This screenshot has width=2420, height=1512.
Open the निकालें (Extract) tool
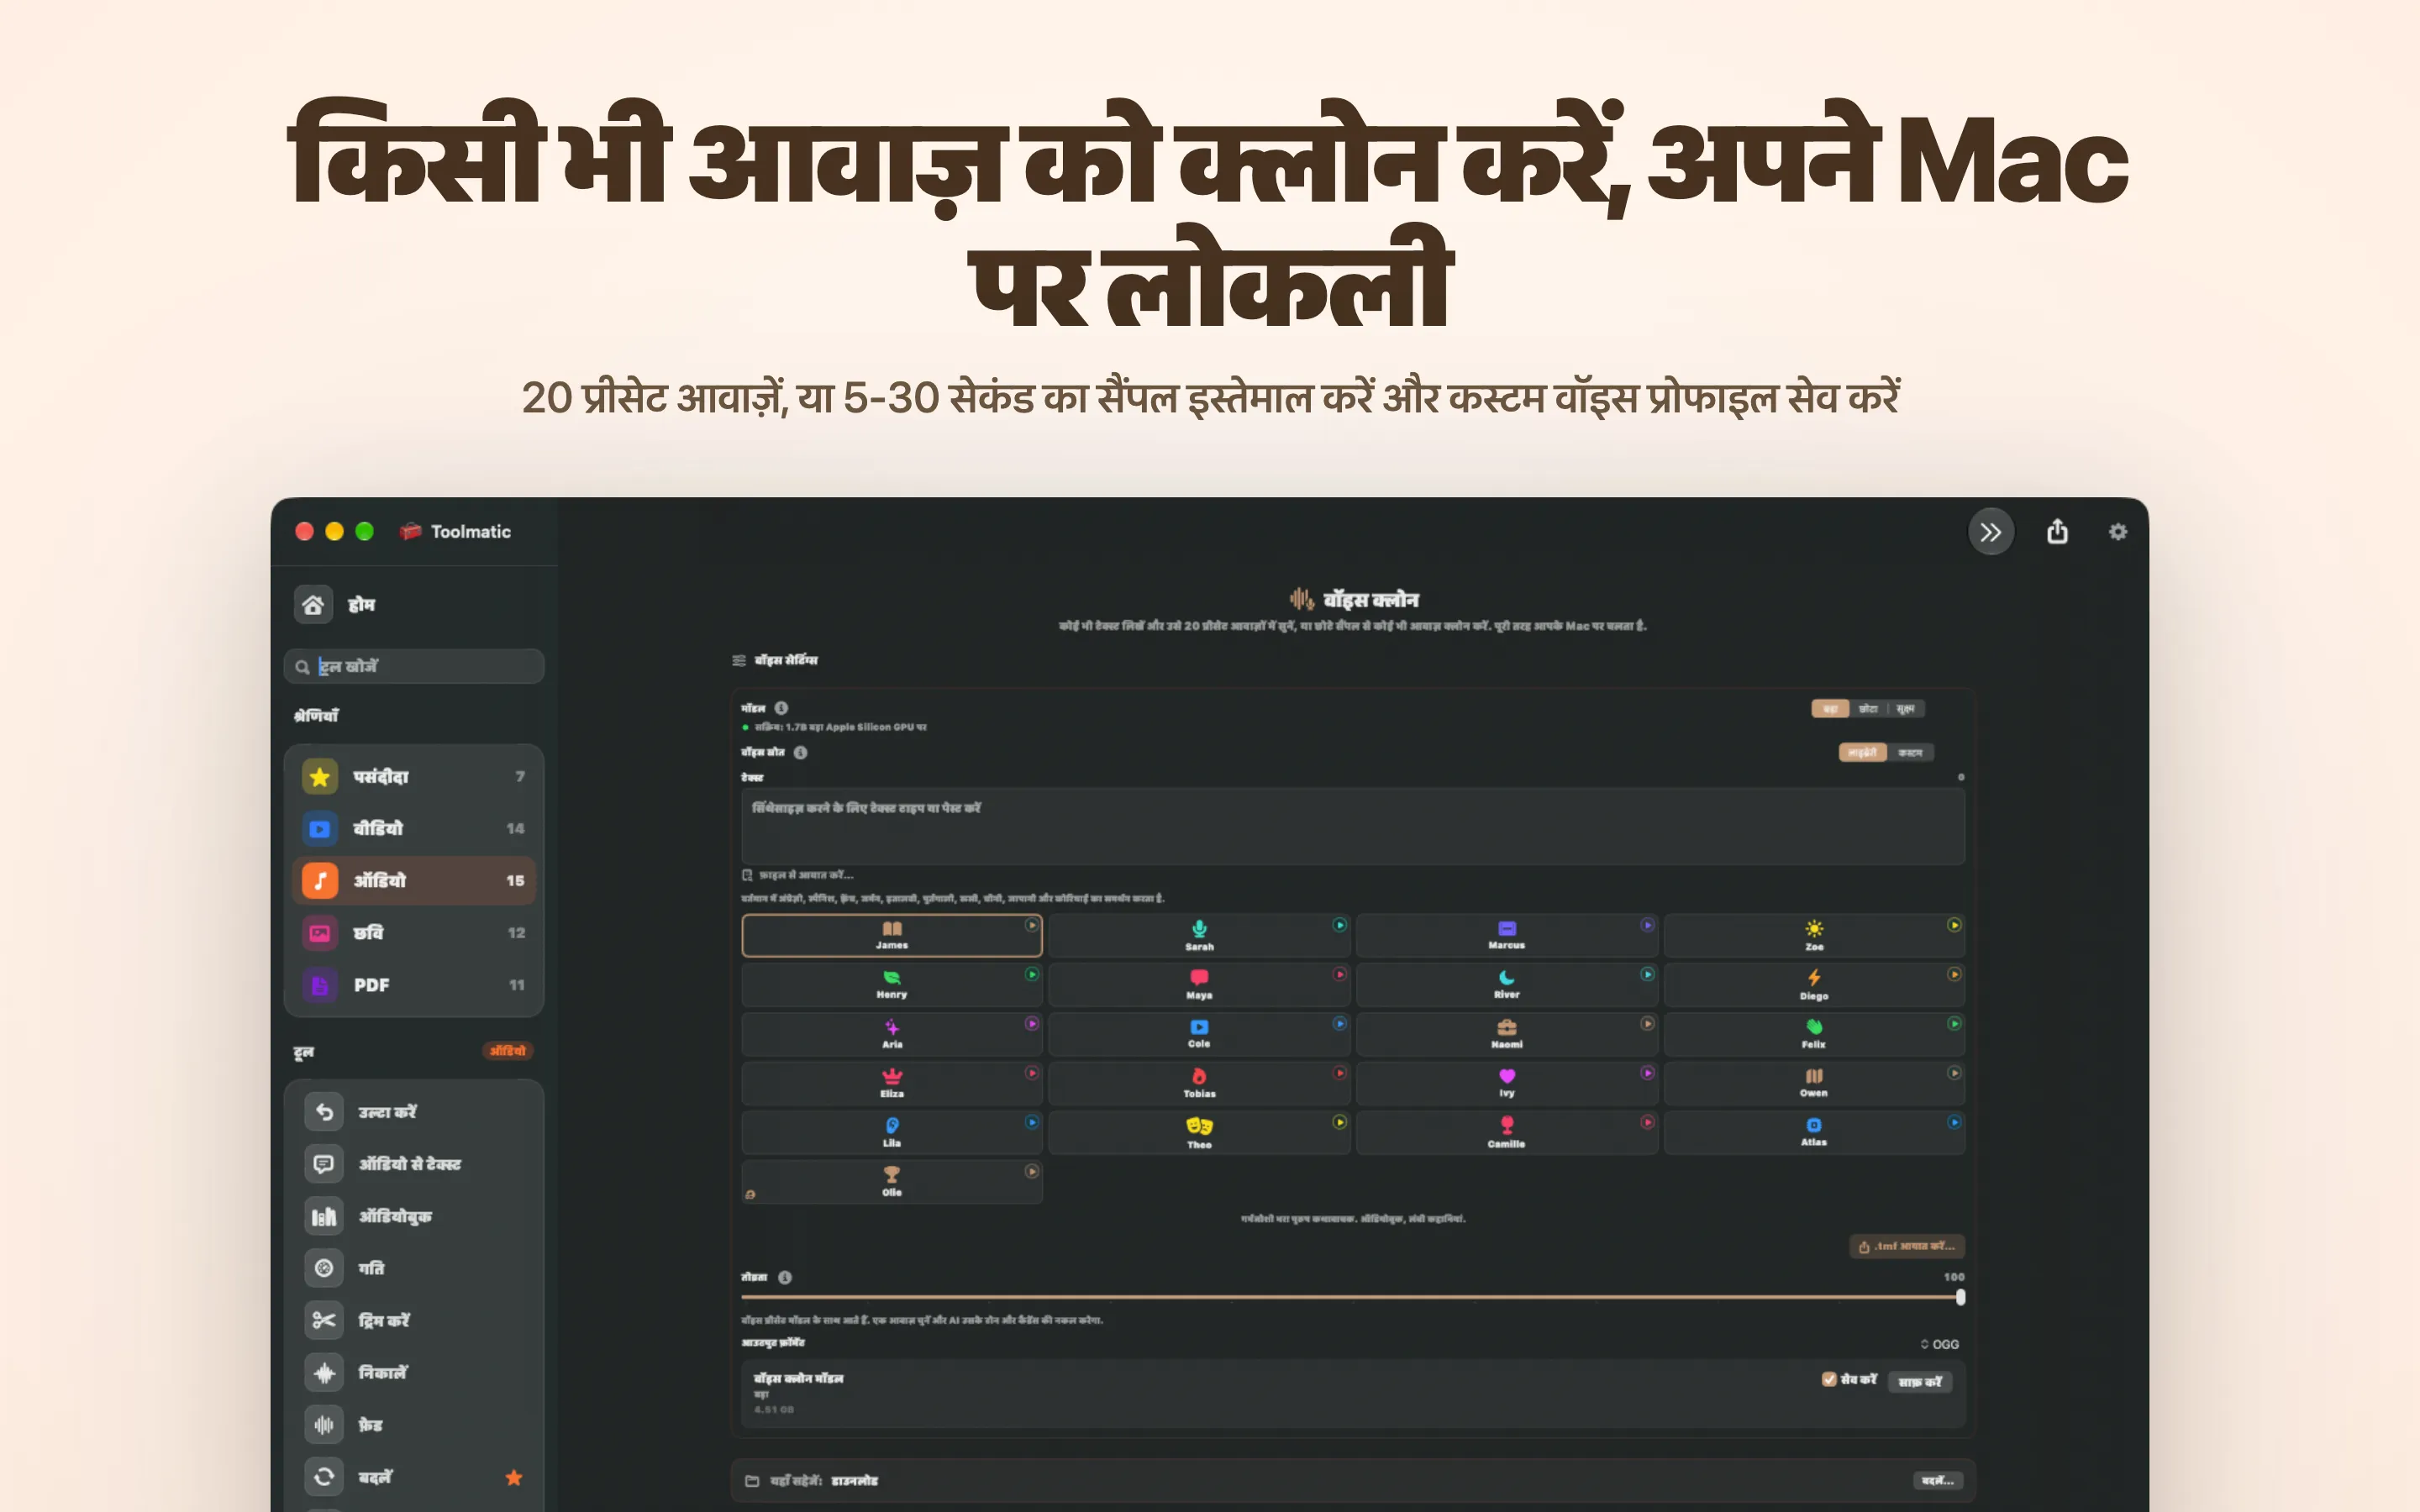coord(414,1373)
